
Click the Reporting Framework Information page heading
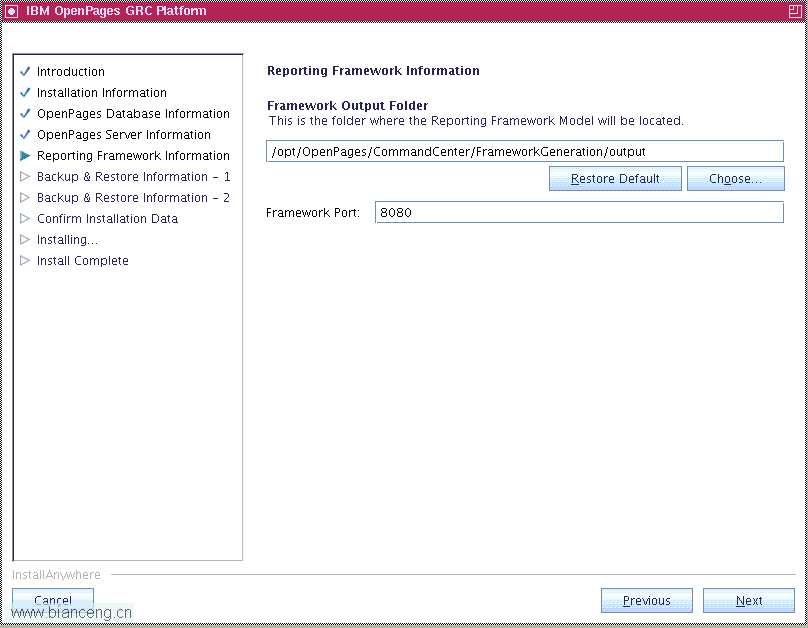(x=373, y=71)
